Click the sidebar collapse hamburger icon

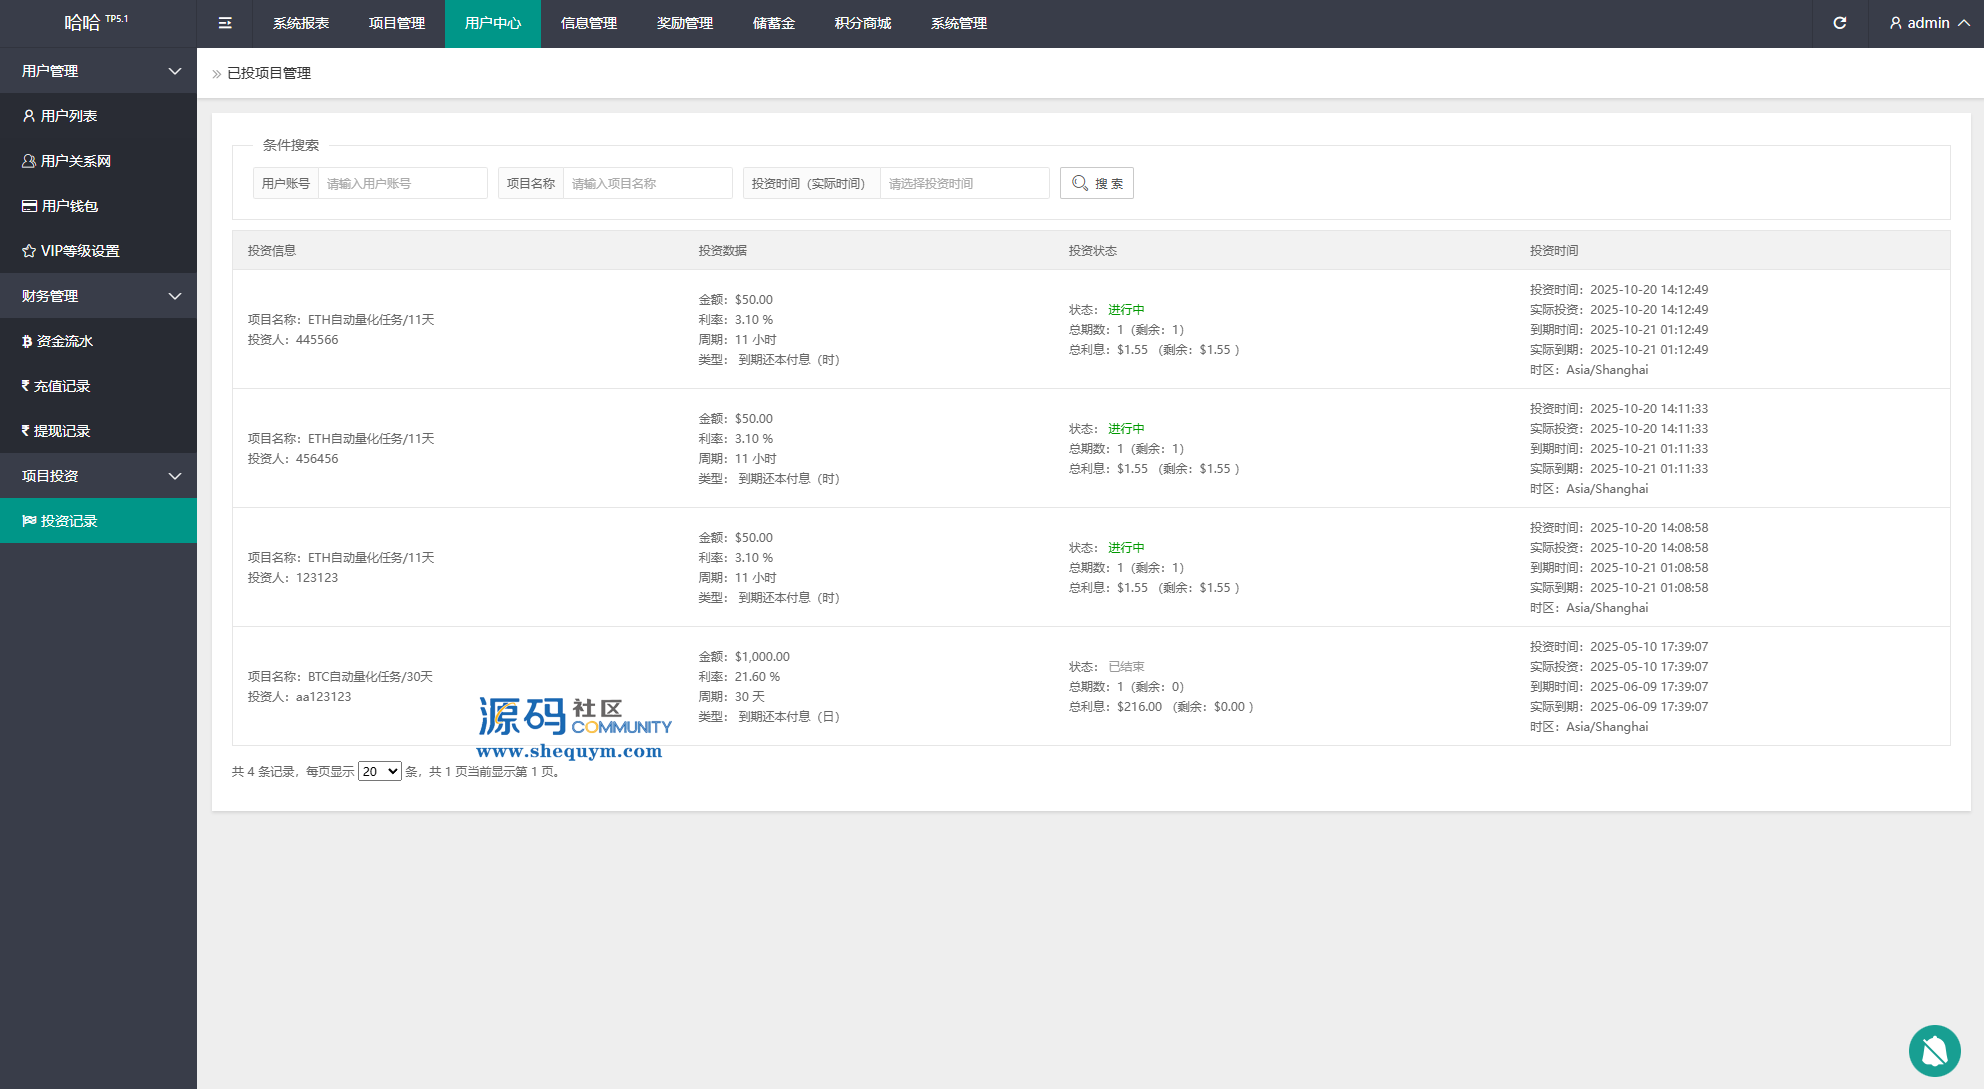tap(225, 23)
